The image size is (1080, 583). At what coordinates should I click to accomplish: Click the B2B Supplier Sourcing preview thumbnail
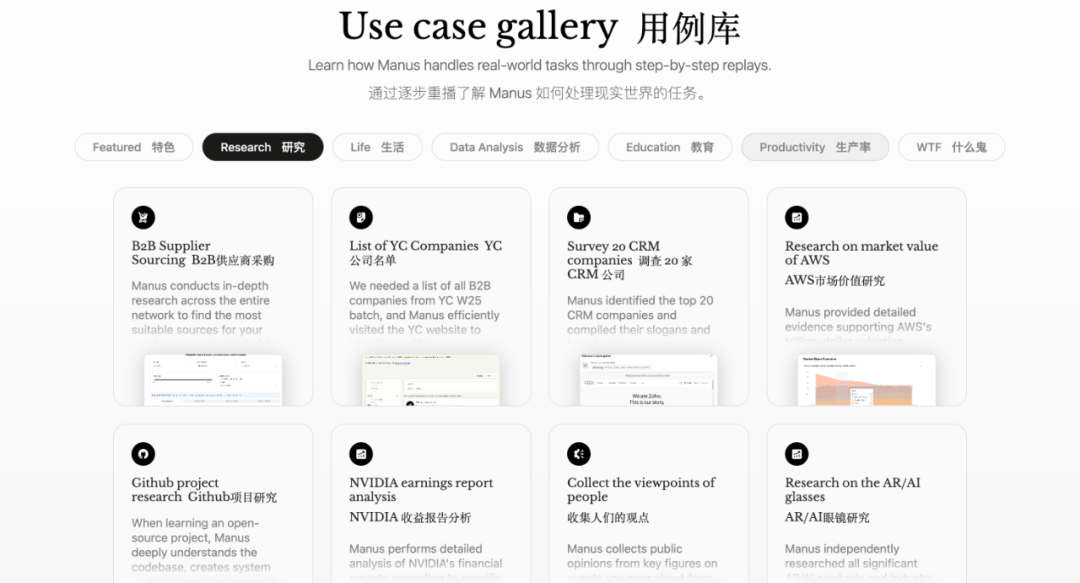click(213, 380)
